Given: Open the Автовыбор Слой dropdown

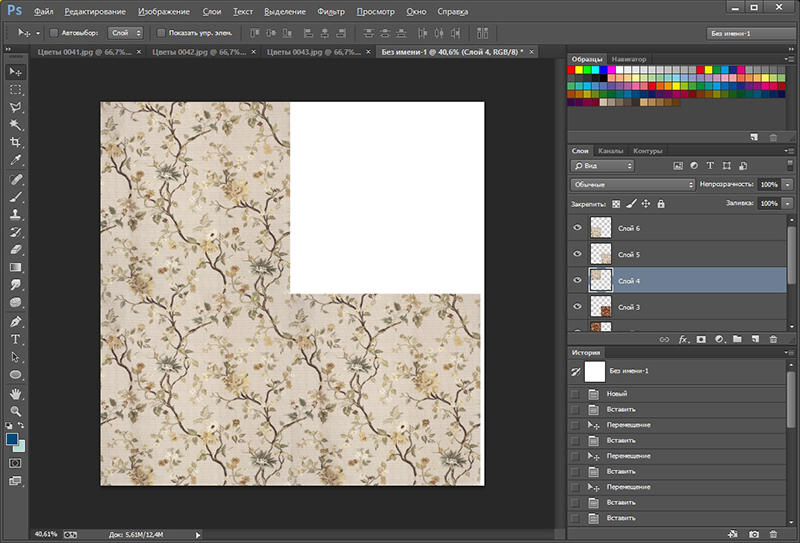Looking at the screenshot, I should click(x=125, y=33).
